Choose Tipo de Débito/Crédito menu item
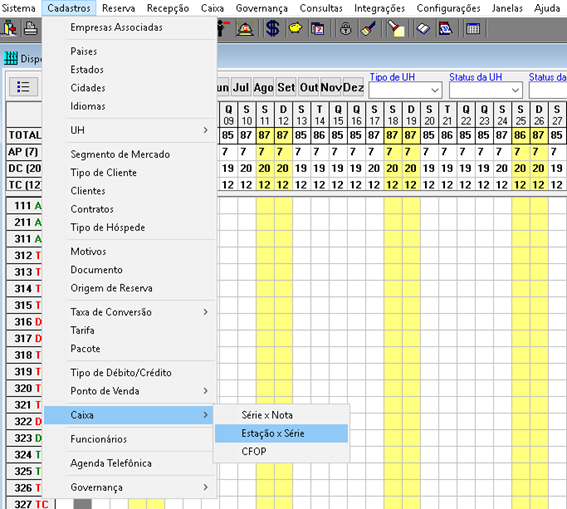Screen dimensions: 567x509 pos(129,373)
